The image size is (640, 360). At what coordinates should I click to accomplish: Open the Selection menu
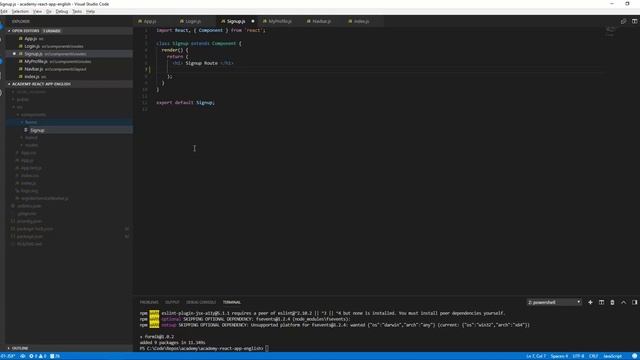pos(20,11)
